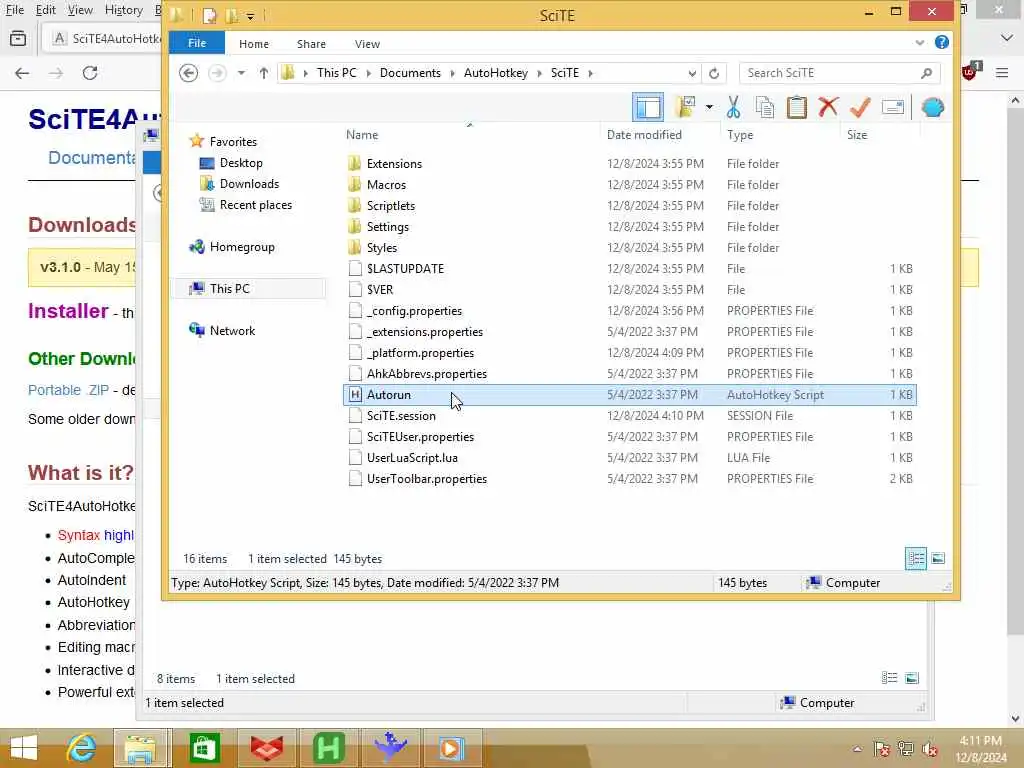The image size is (1024, 768).
Task: Cut the selected file with scissors icon
Action: tap(733, 107)
